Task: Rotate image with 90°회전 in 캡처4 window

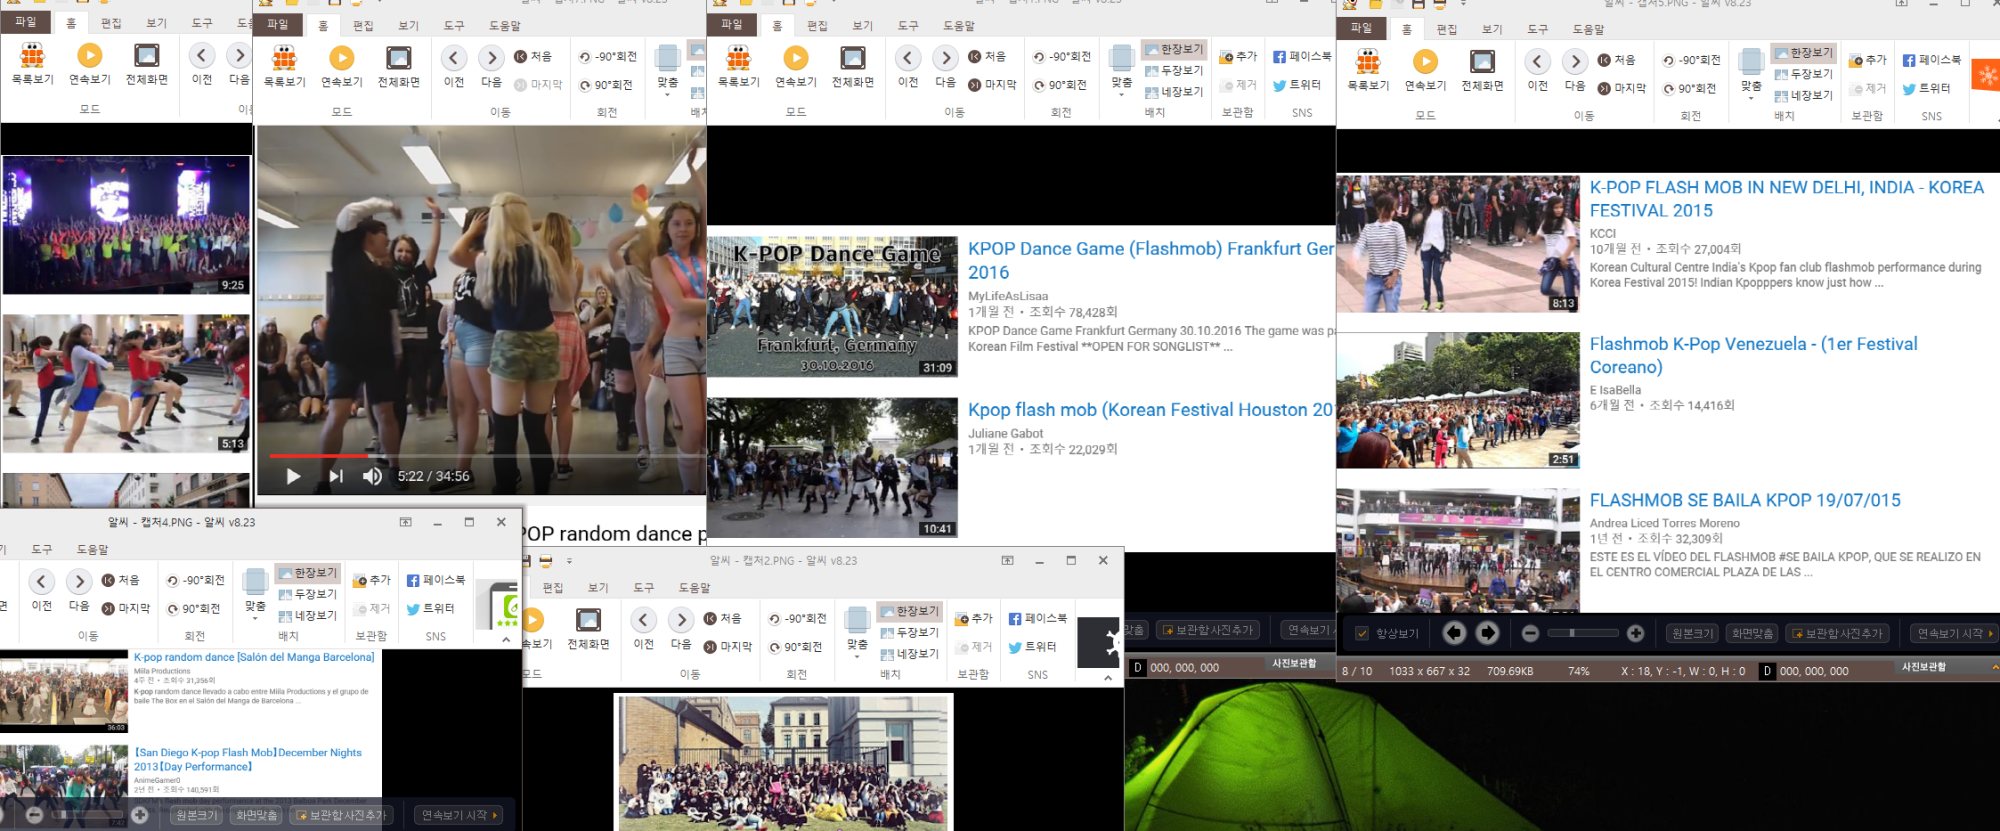Action: tap(194, 608)
